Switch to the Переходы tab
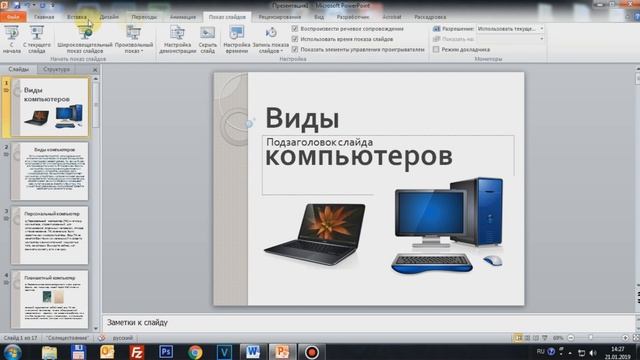This screenshot has height=360, width=640. pos(144,17)
